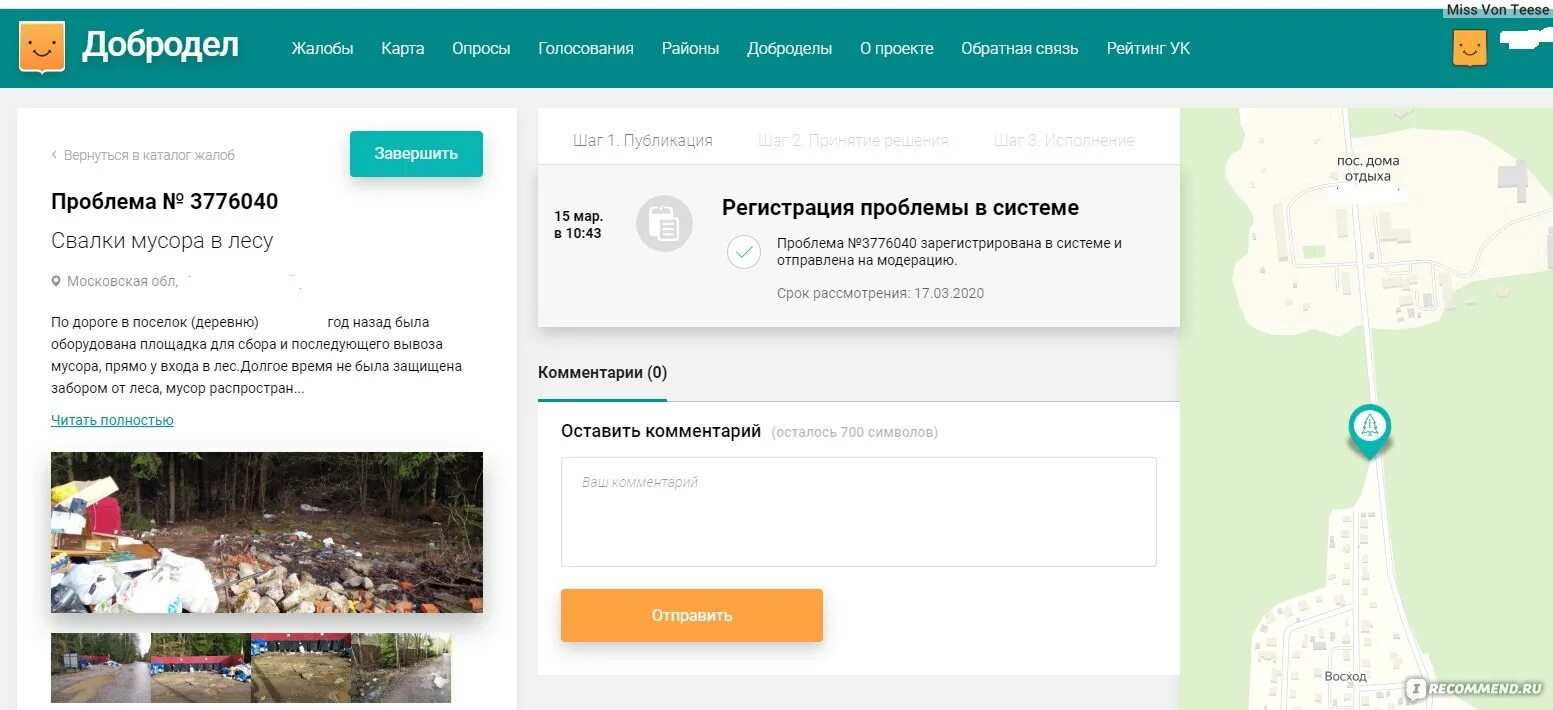Open О проекте page
This screenshot has height=710, width=1553.
(897, 48)
